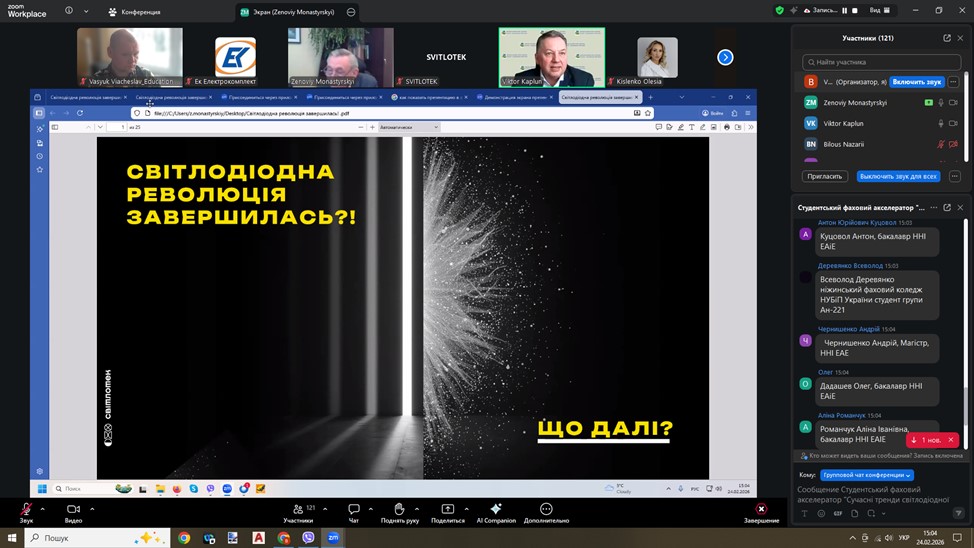Pop out the Участники panel
The width and height of the screenshot is (974, 548).
(x=947, y=38)
